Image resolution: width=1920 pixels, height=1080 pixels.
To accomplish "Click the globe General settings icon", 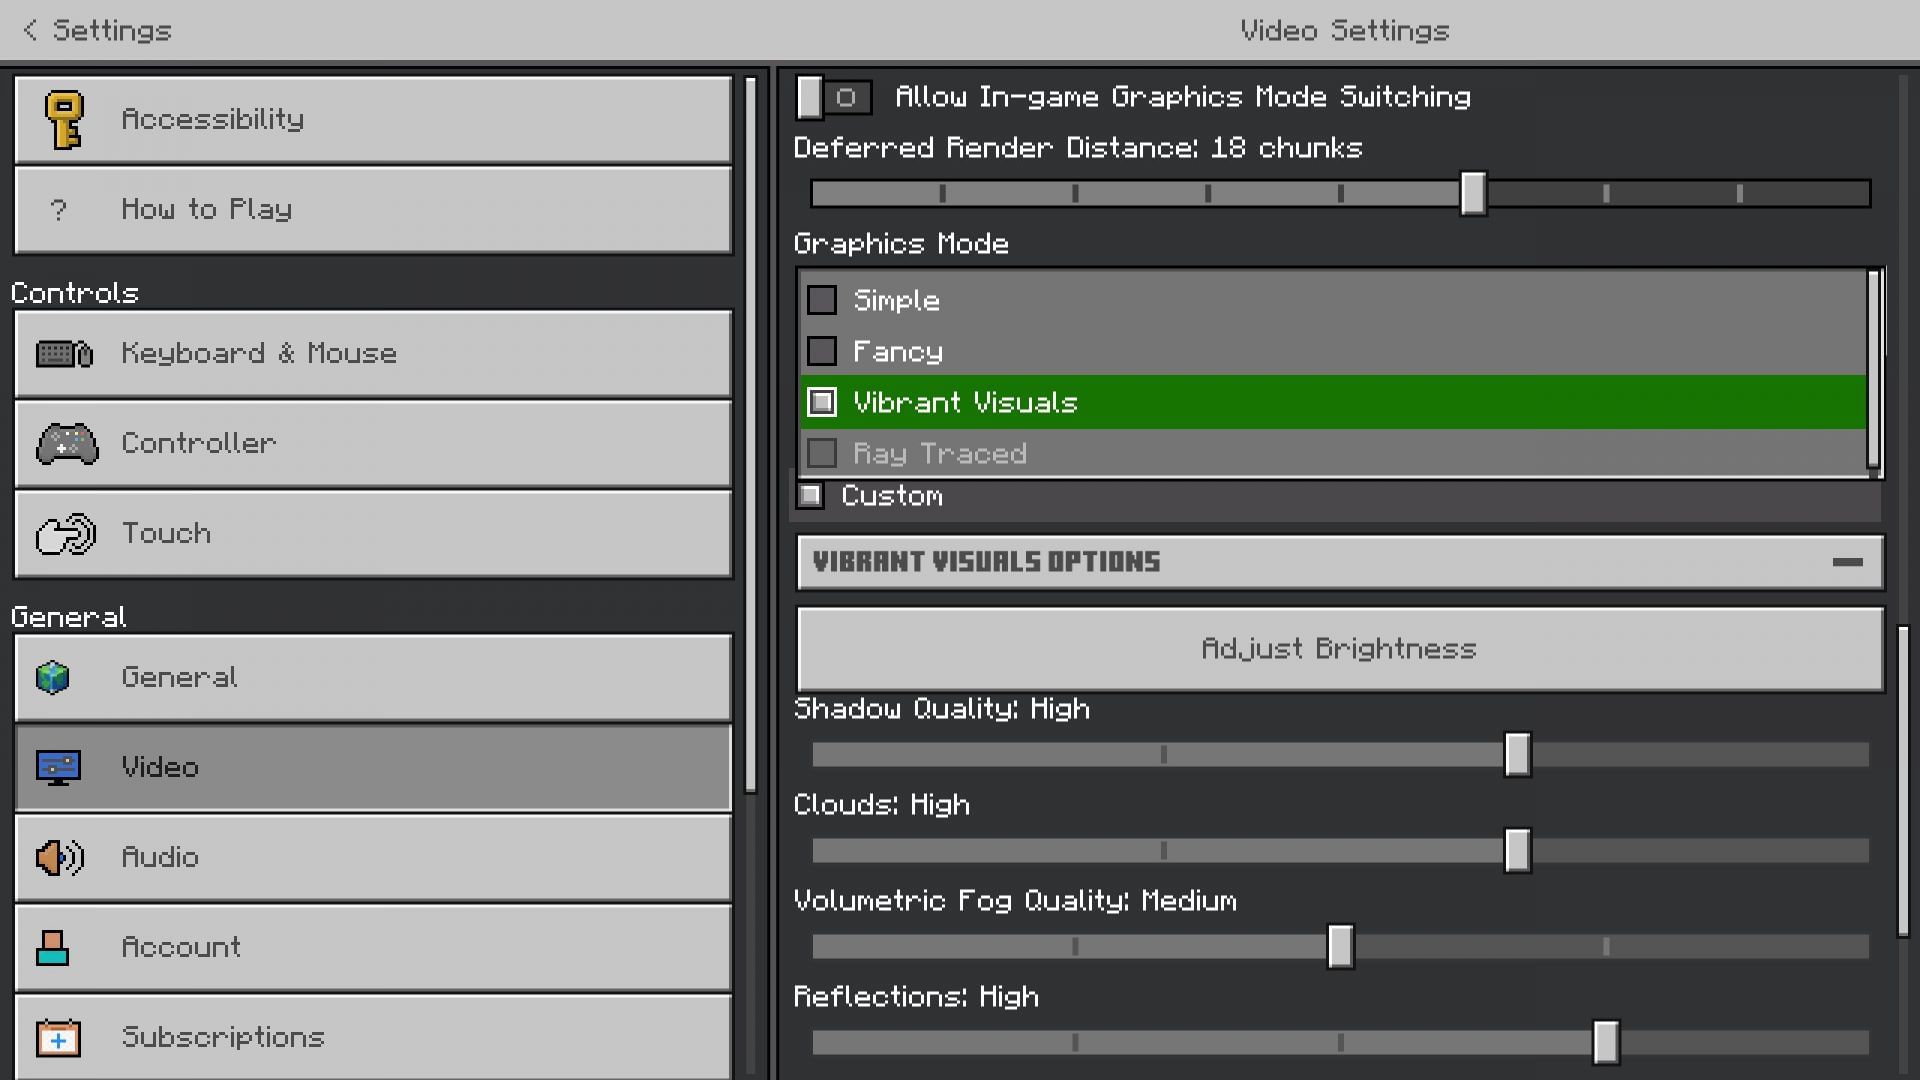I will click(x=53, y=678).
